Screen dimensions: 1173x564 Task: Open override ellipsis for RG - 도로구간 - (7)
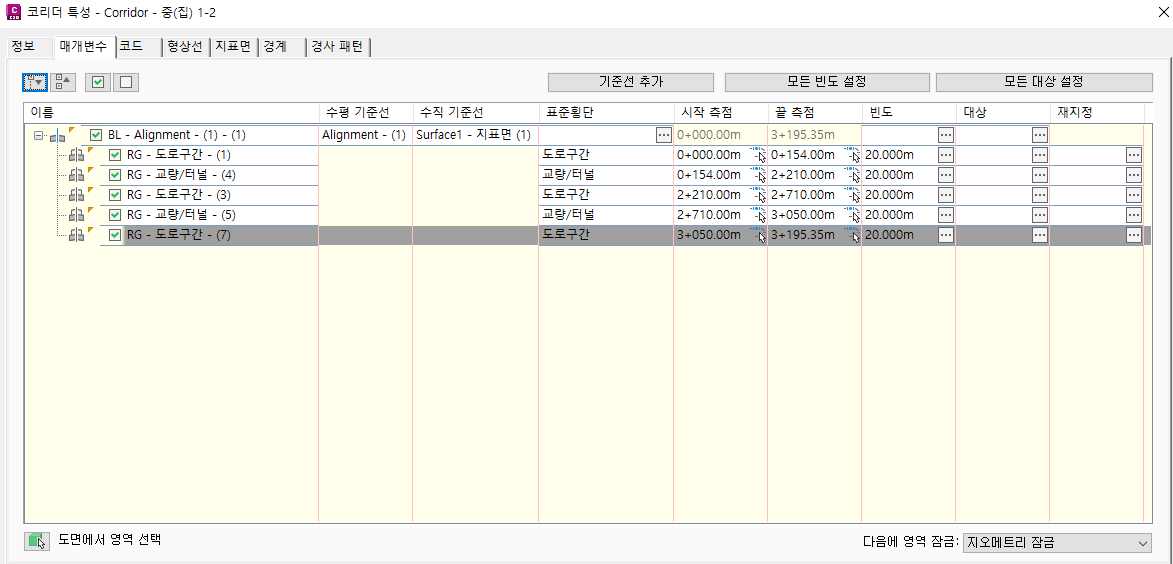tap(1134, 235)
